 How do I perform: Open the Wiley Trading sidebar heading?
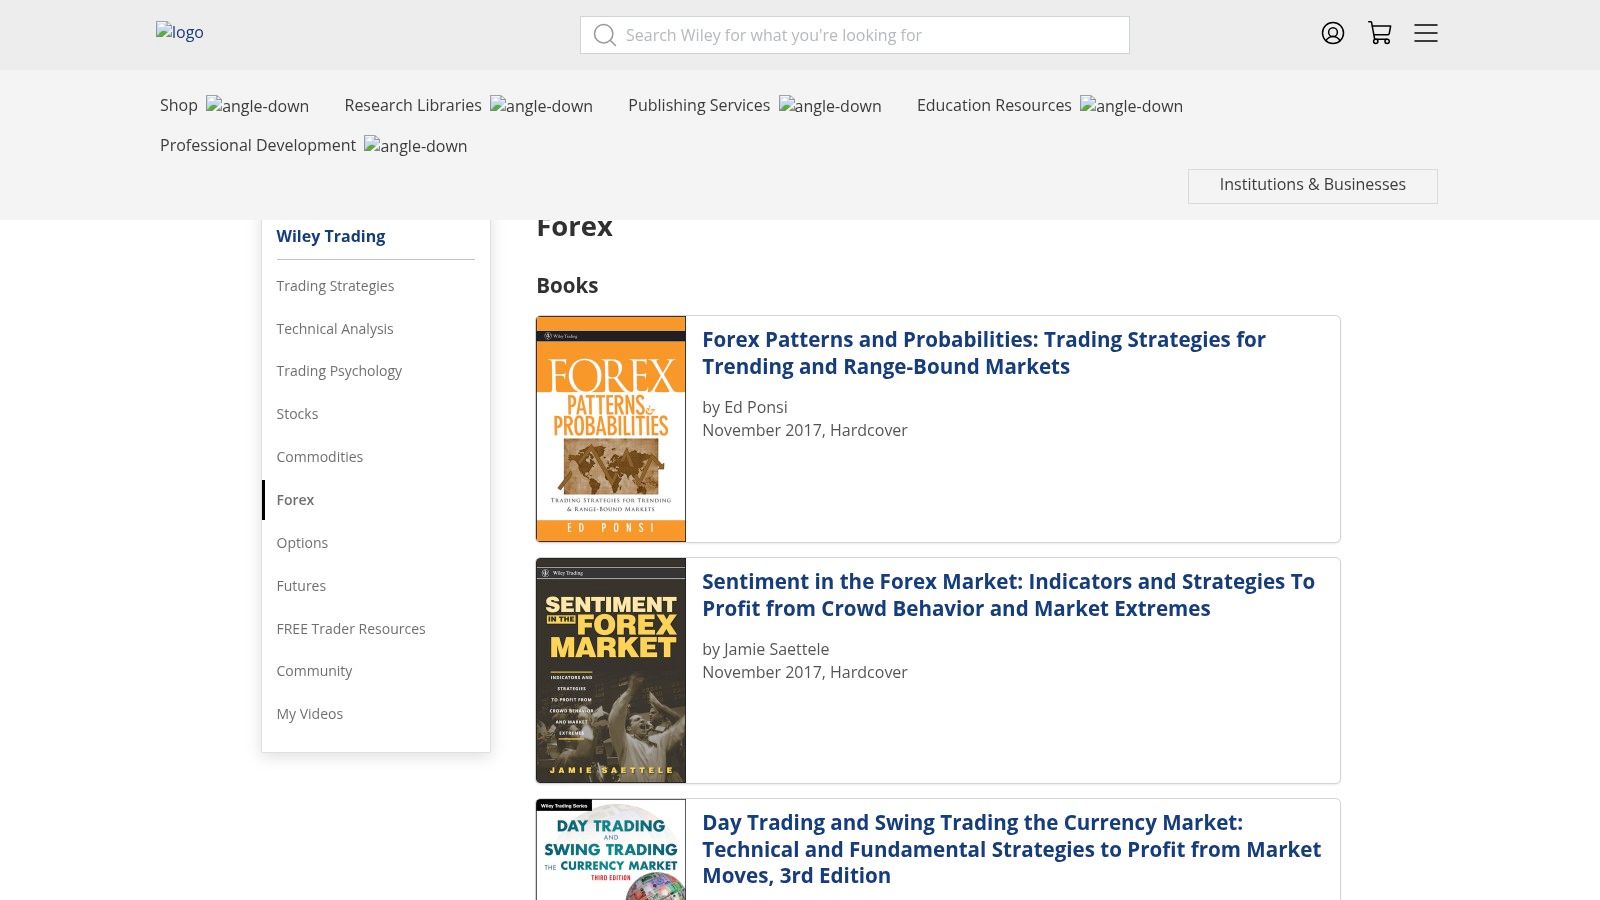pyautogui.click(x=331, y=236)
